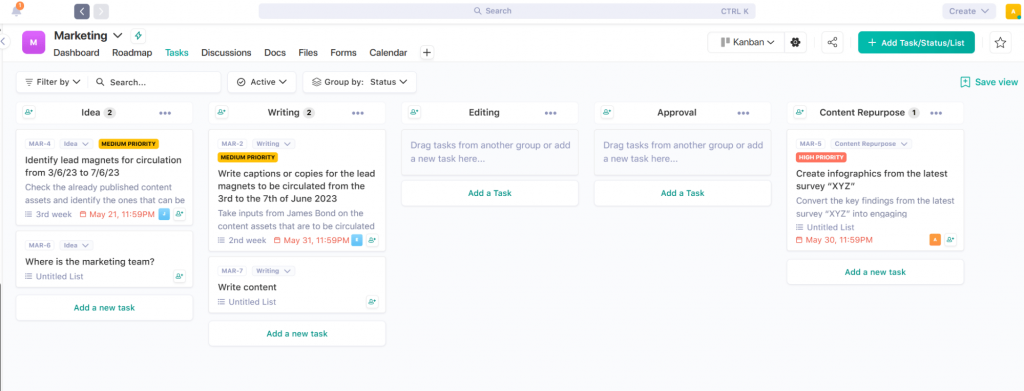Open the Calendar tab
The height and width of the screenshot is (391, 1024).
pos(388,53)
